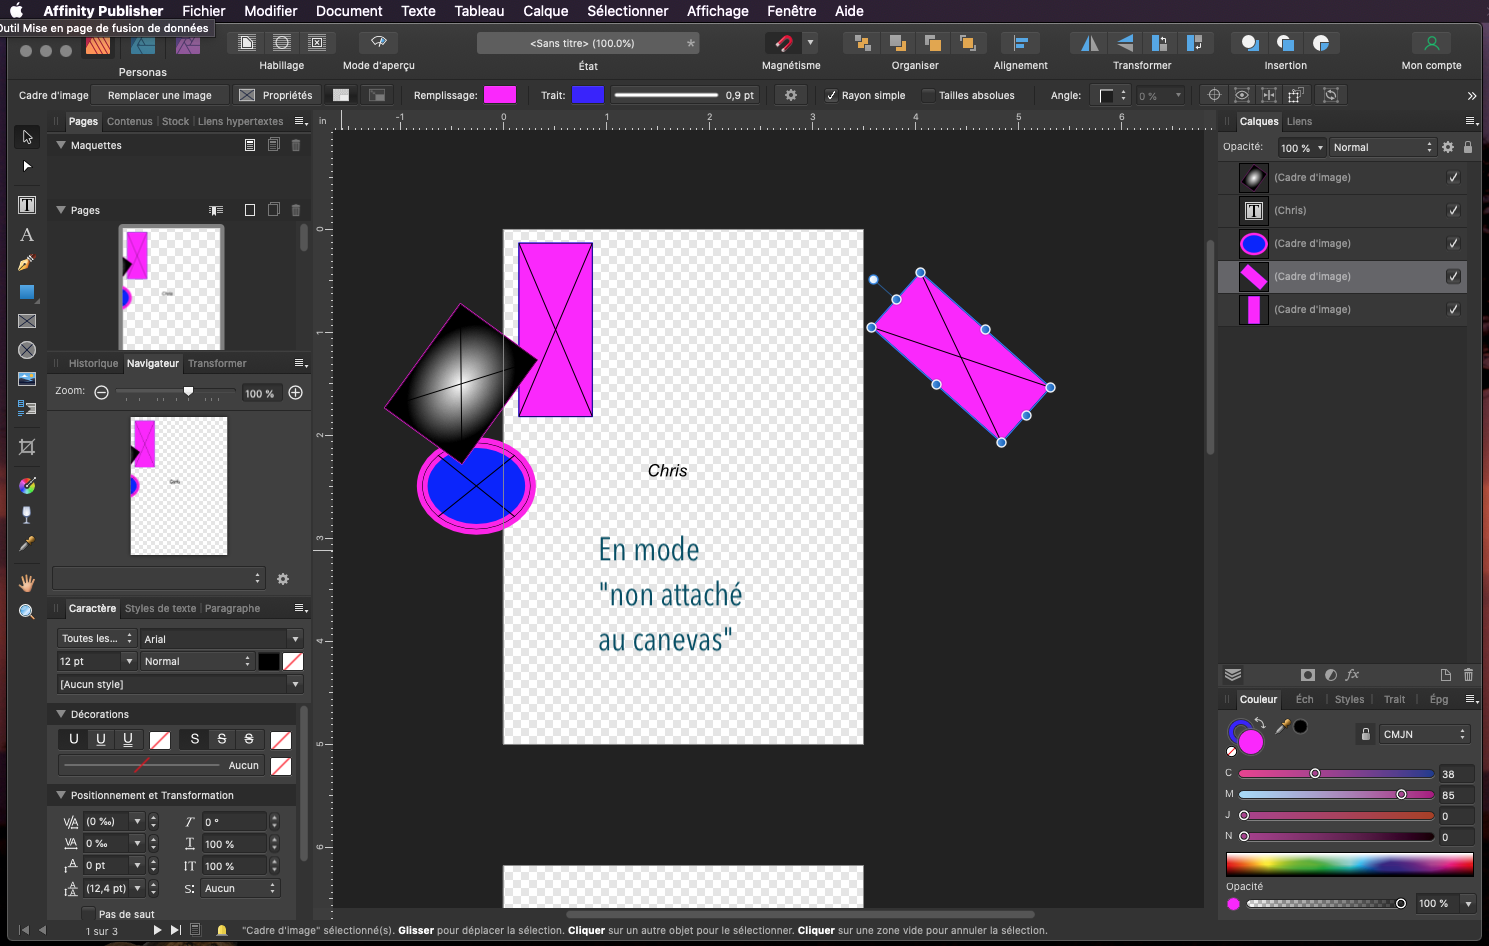Select the Picture Frame Ellipse tool

coord(27,350)
